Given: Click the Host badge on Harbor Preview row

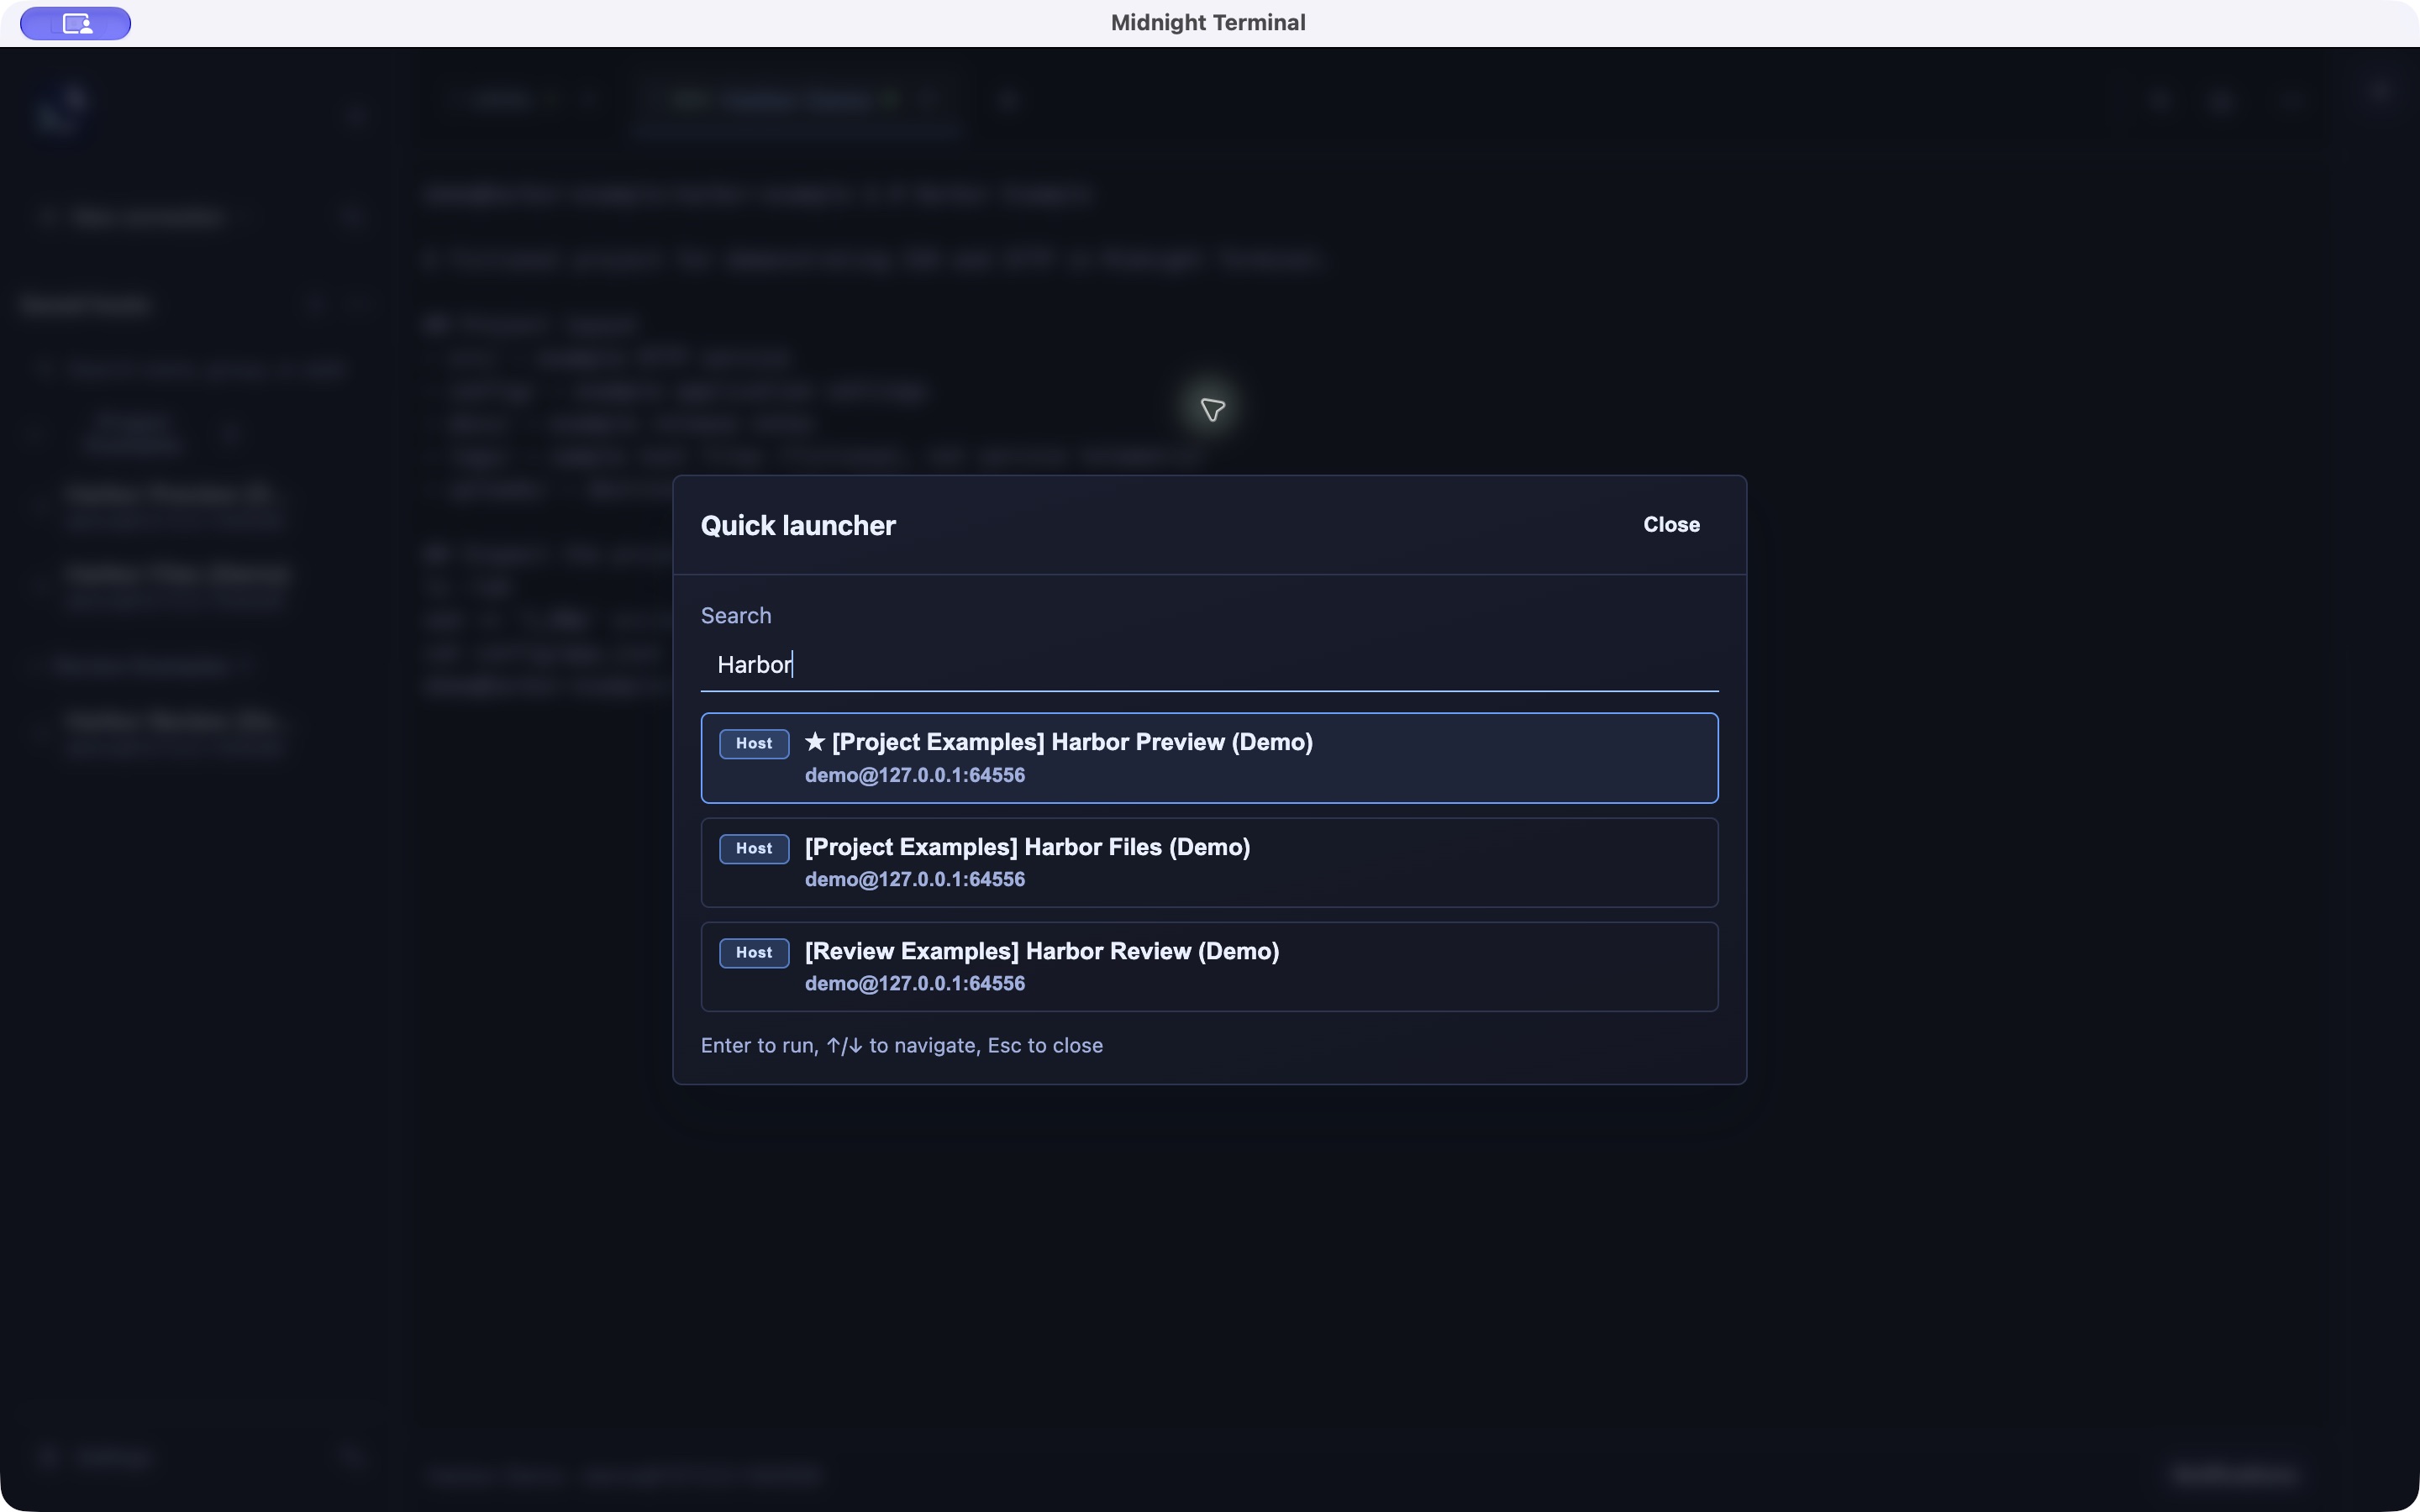Looking at the screenshot, I should click(x=754, y=743).
